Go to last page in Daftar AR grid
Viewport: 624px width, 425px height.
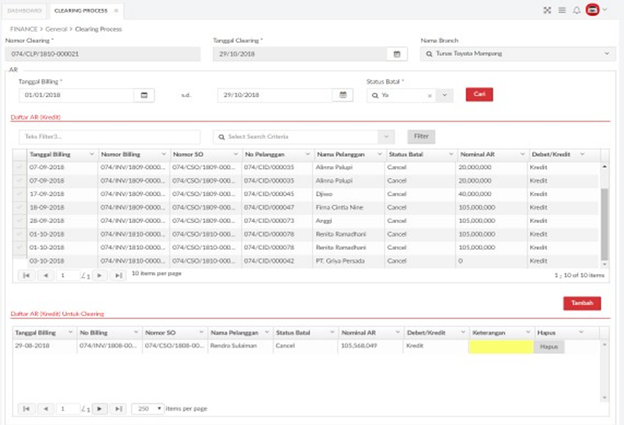[118, 275]
